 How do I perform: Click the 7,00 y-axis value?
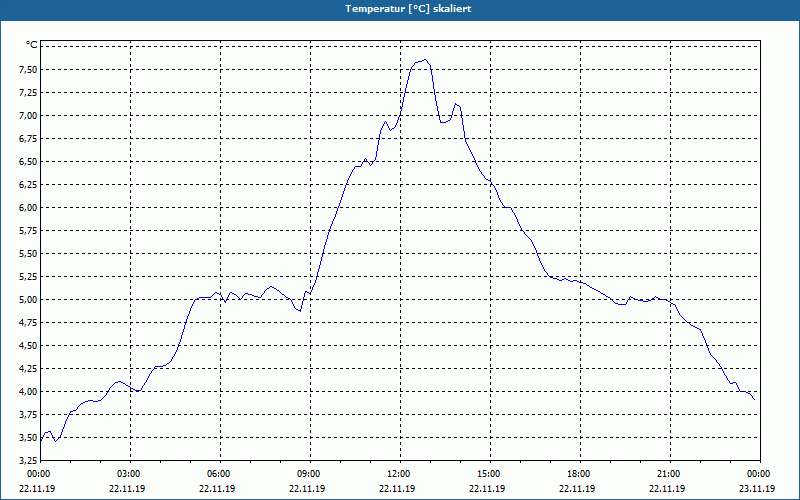28,115
